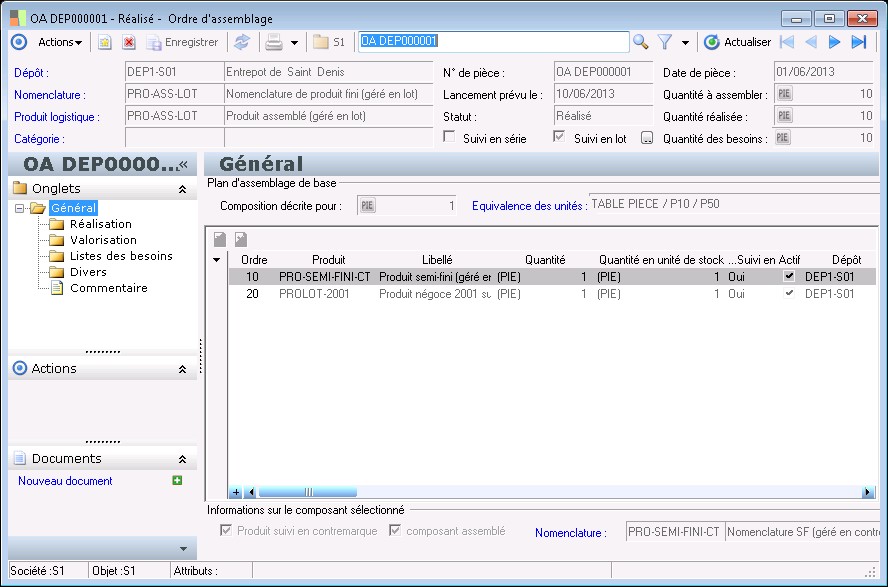Click the Quantité en unité de stock header

pyautogui.click(x=661, y=260)
